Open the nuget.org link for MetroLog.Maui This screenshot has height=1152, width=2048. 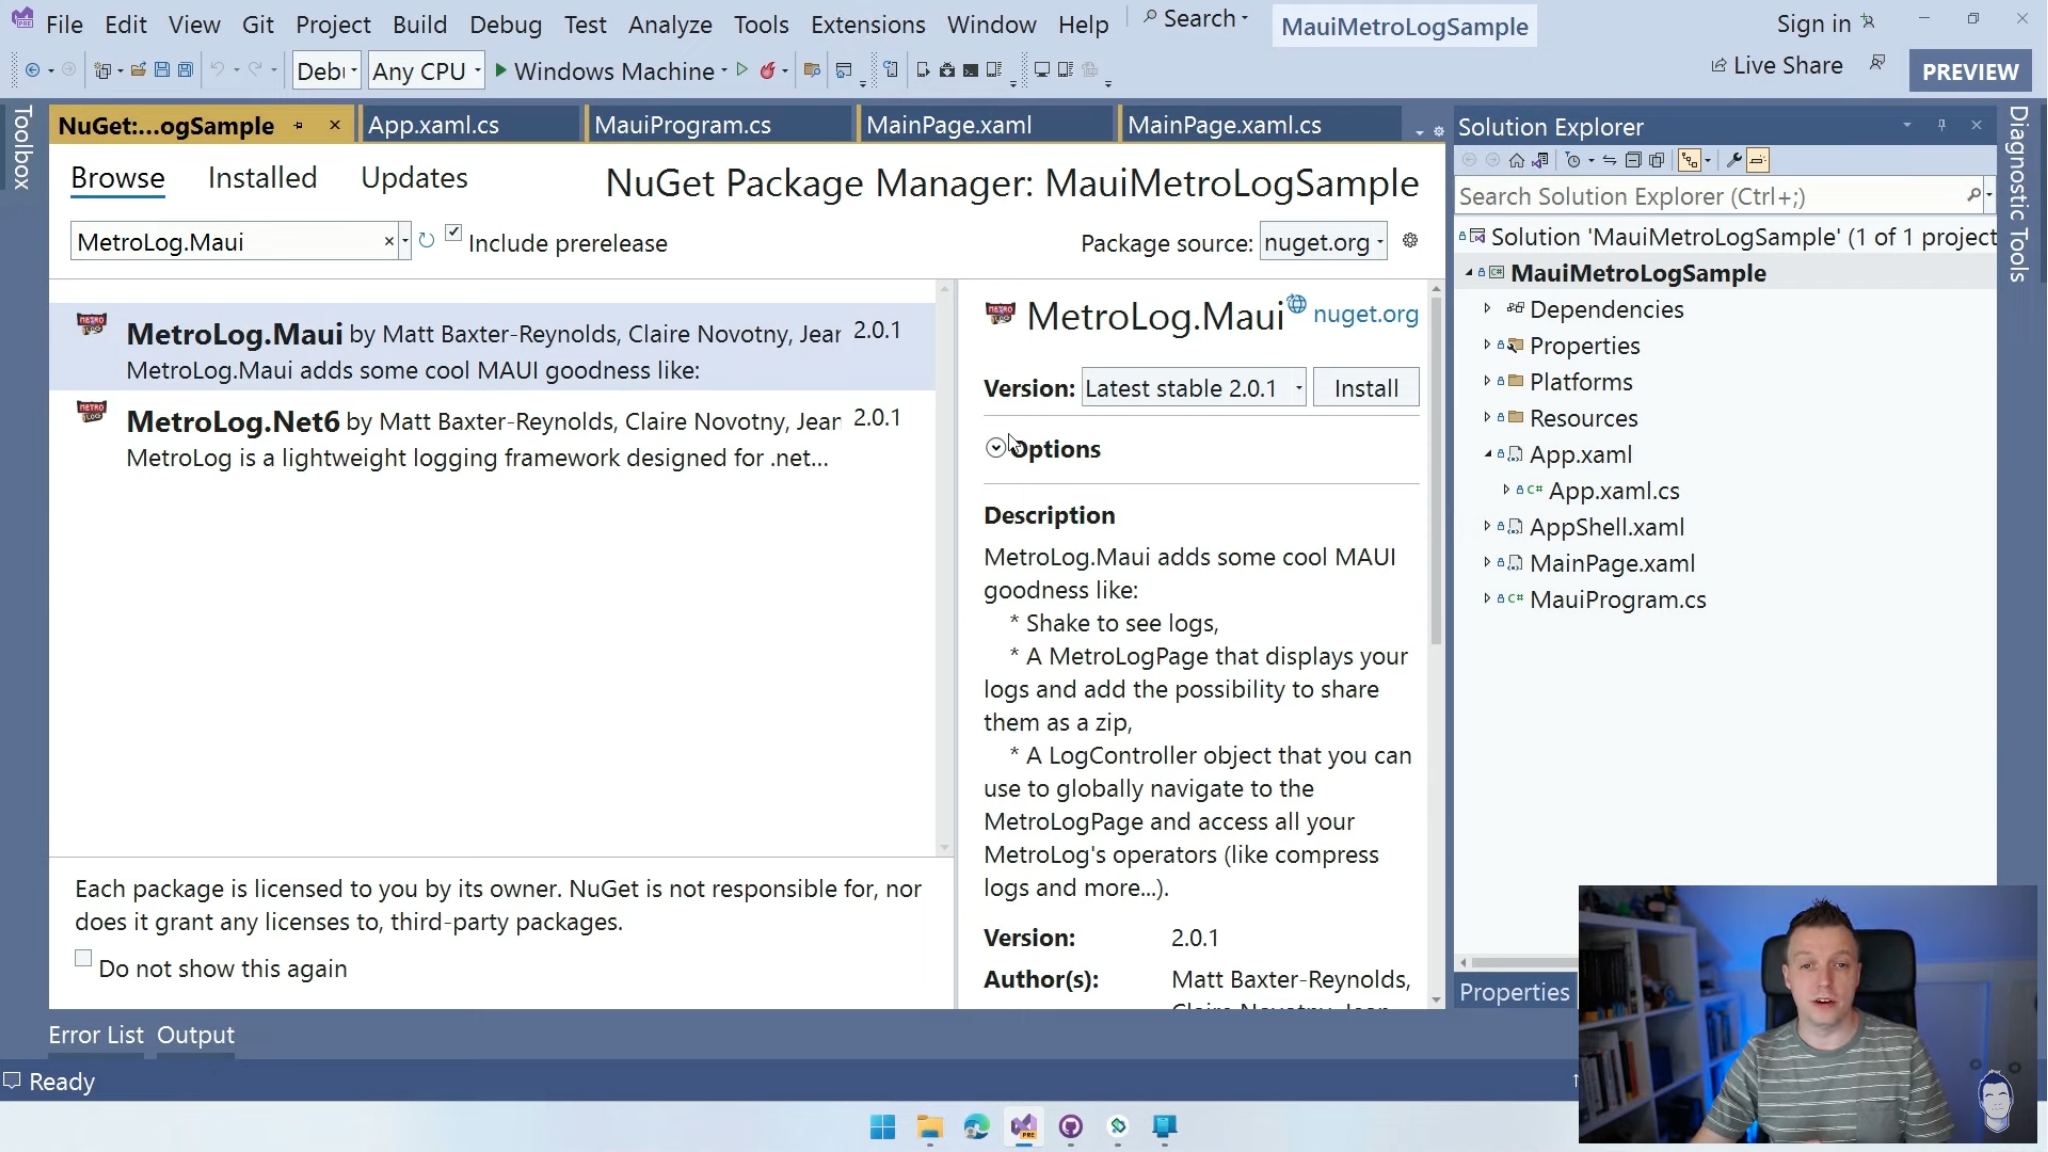pos(1365,314)
